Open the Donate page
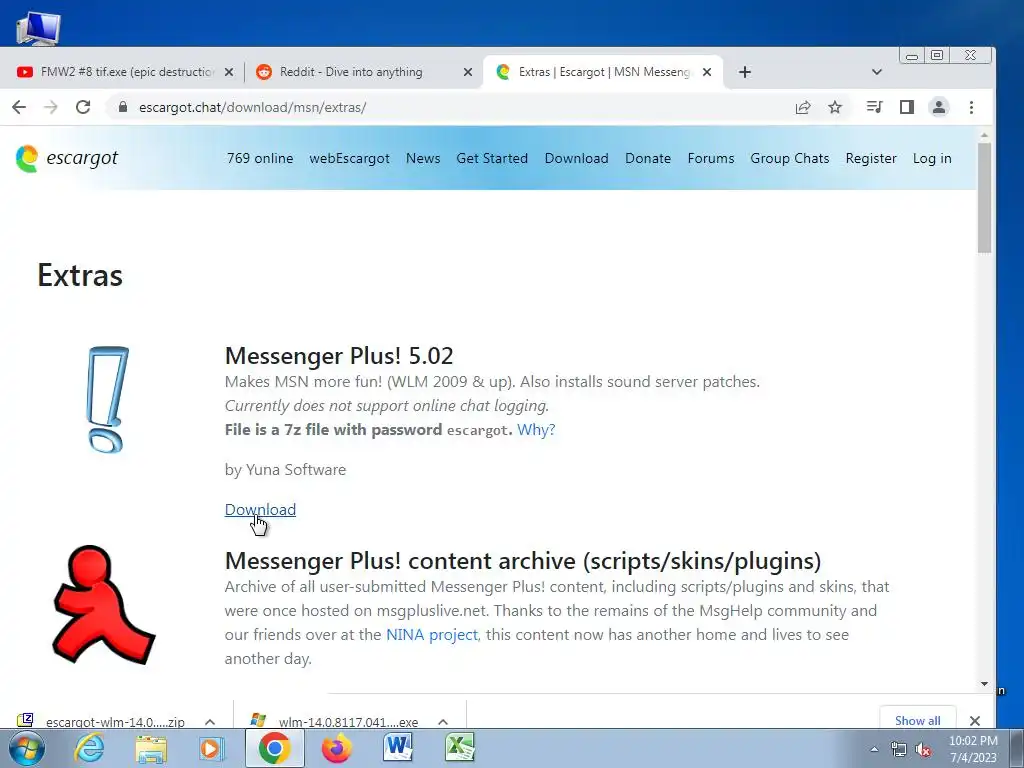This screenshot has height=768, width=1024. pos(648,158)
